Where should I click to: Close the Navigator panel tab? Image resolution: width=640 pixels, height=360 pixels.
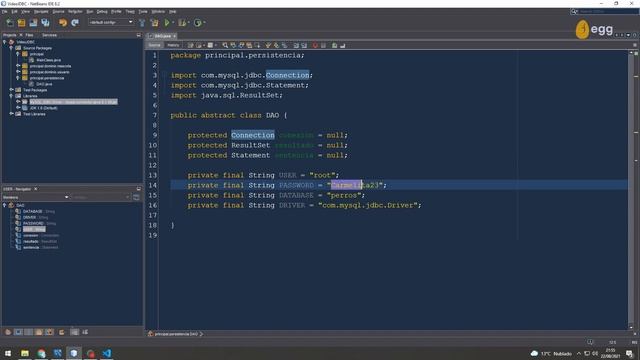36,189
